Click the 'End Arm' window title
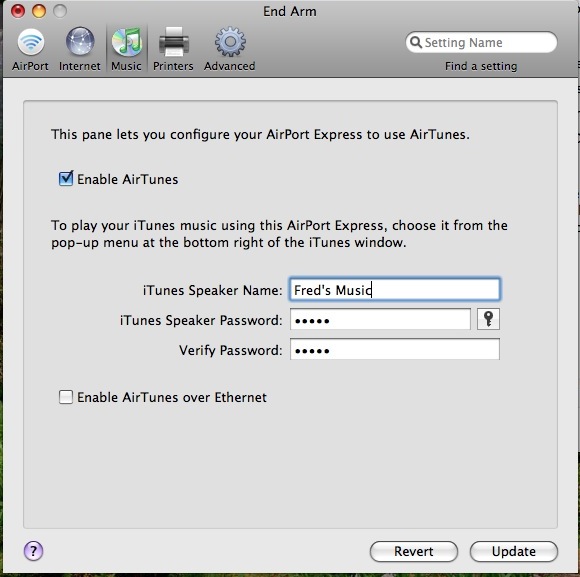This screenshot has height=577, width=580. pyautogui.click(x=290, y=11)
